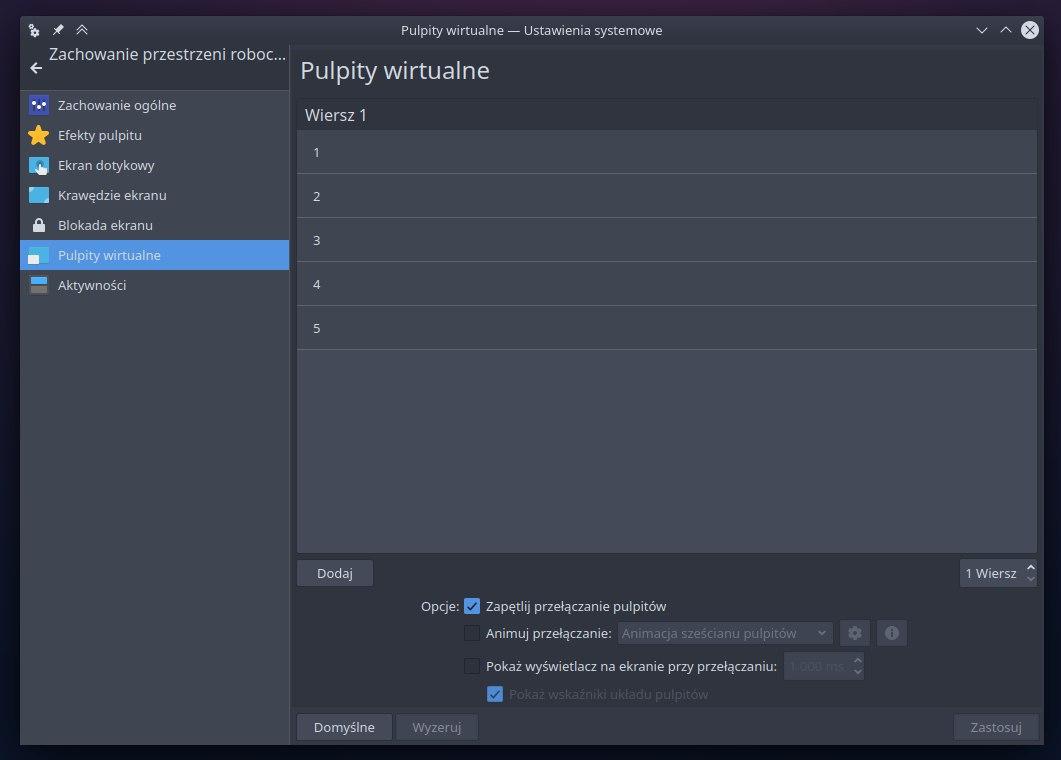Open Animacja sześcianu pulpitów dropdown
The height and width of the screenshot is (760, 1061).
pos(725,633)
